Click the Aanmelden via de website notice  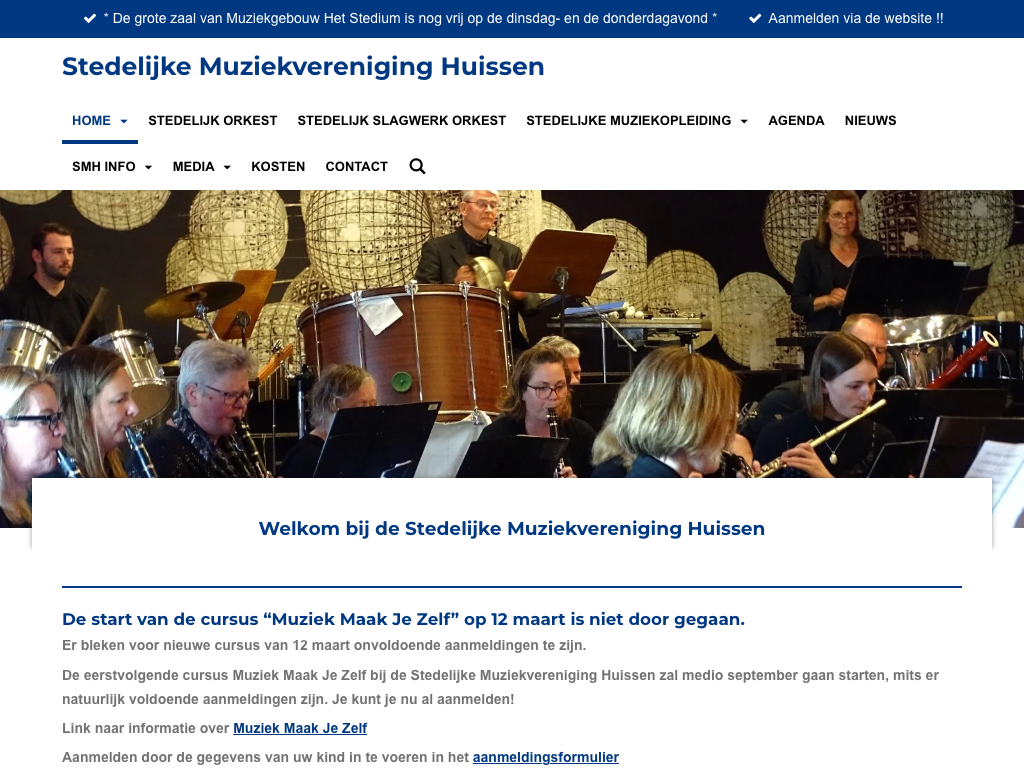[x=856, y=18]
